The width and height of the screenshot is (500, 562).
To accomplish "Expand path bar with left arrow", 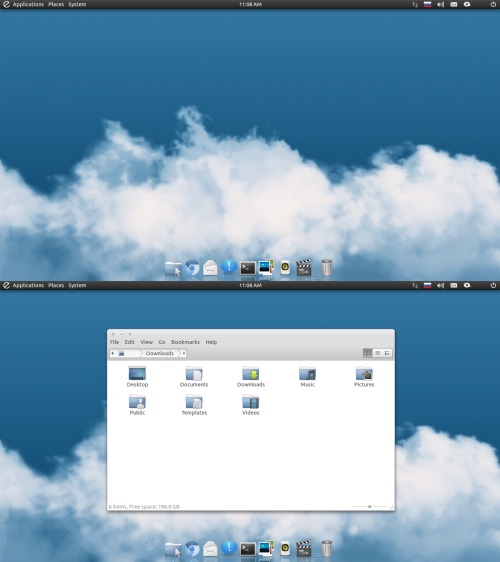I will (x=112, y=353).
